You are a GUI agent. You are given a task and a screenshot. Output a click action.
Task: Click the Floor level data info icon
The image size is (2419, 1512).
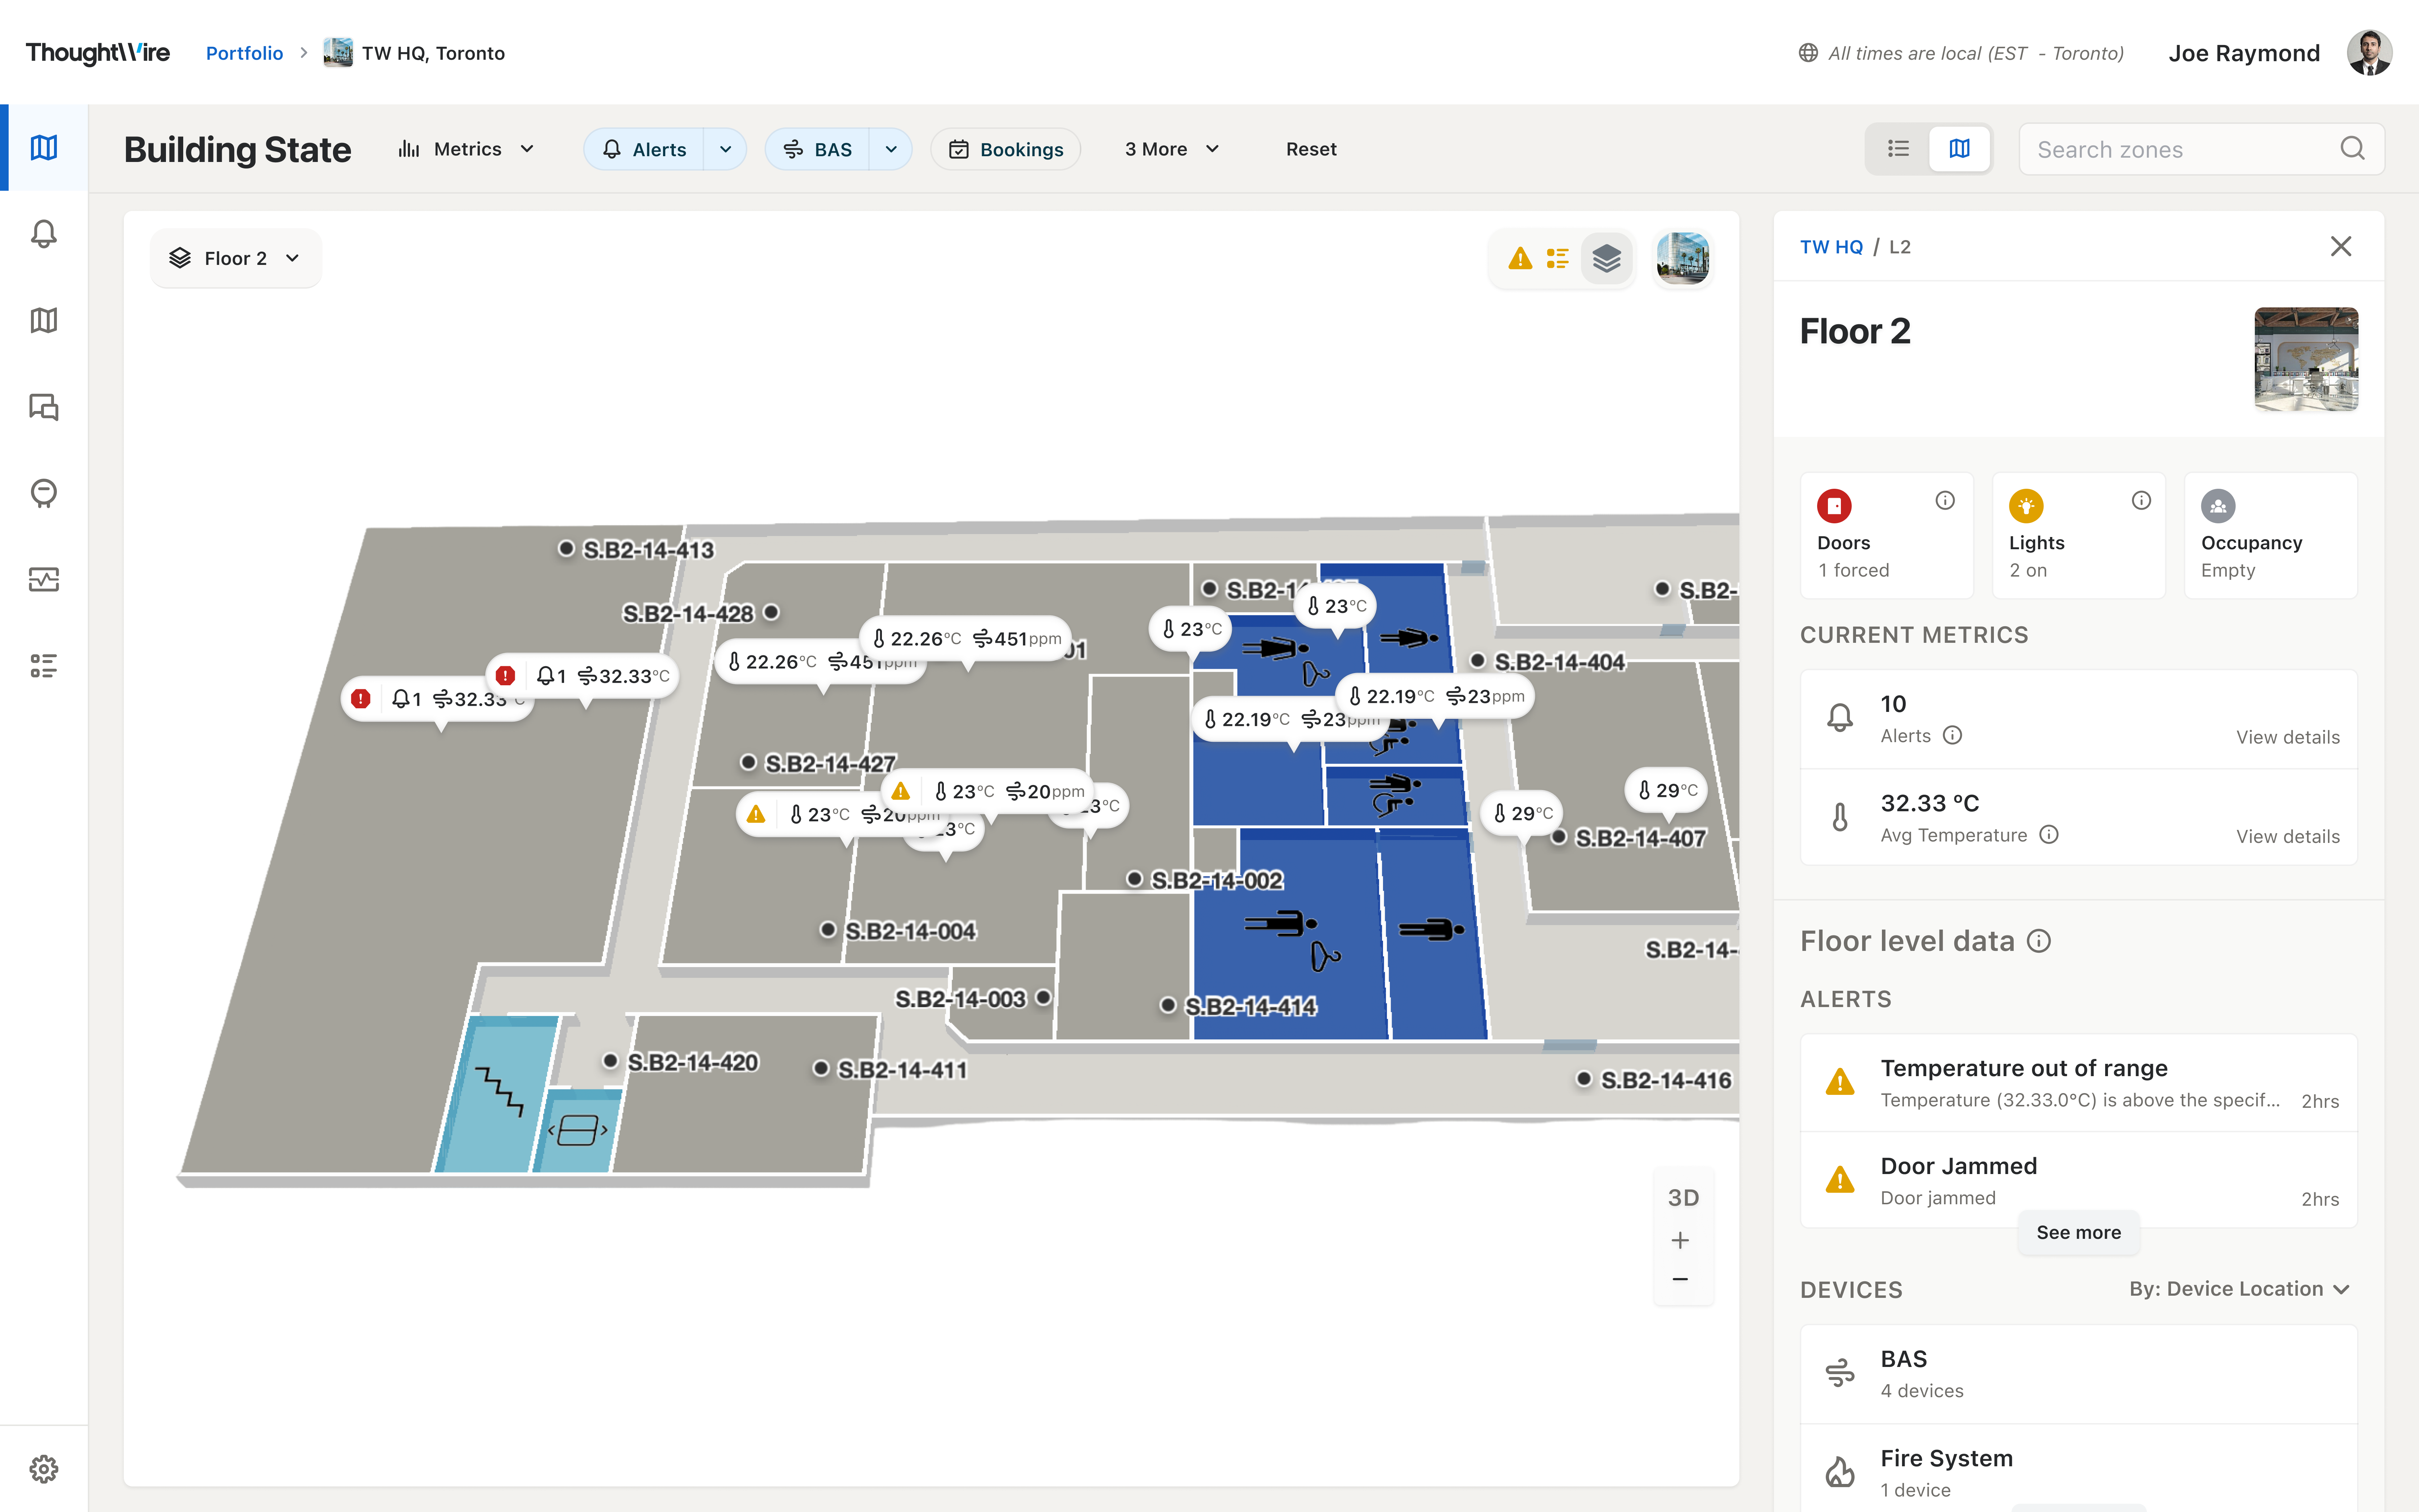2039,941
